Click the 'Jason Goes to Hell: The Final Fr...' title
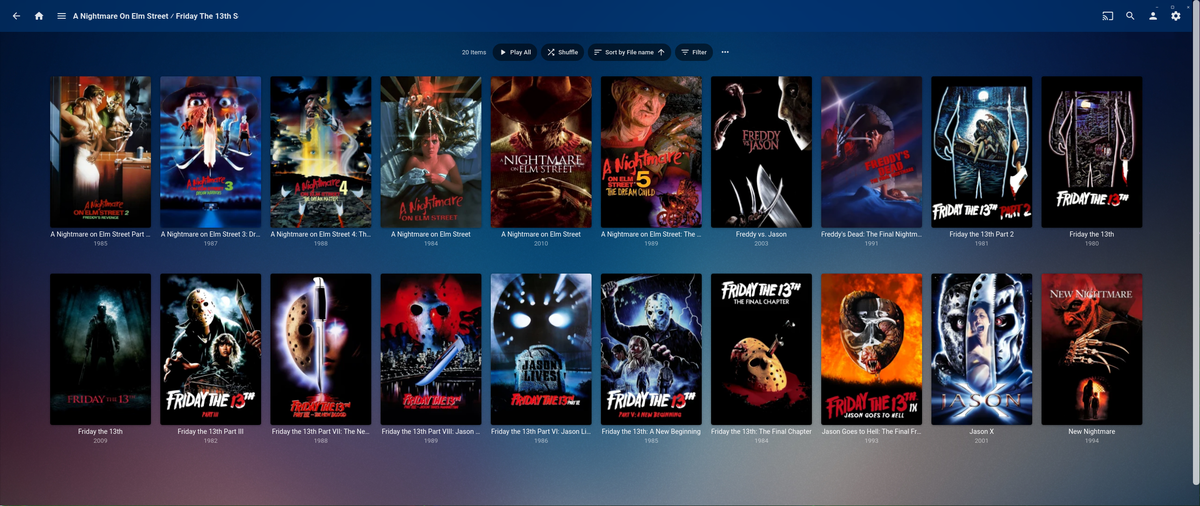Viewport: 1200px width, 506px height. point(871,432)
